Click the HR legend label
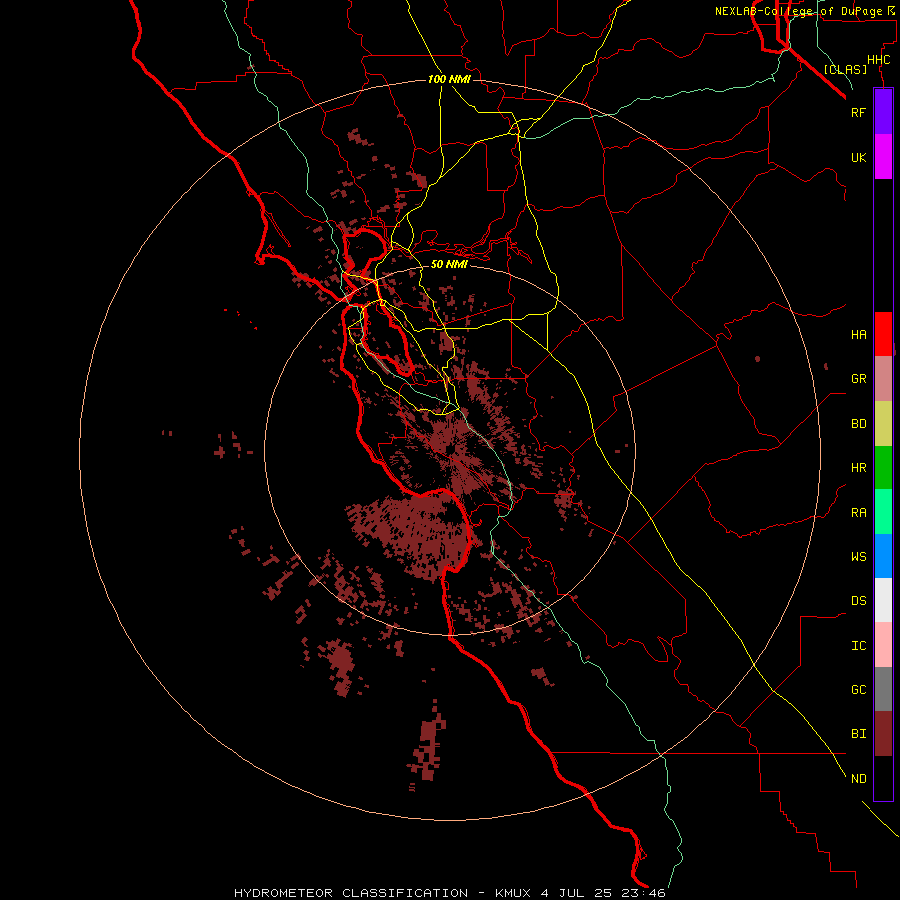Screen dimensions: 900x900 click(x=858, y=468)
